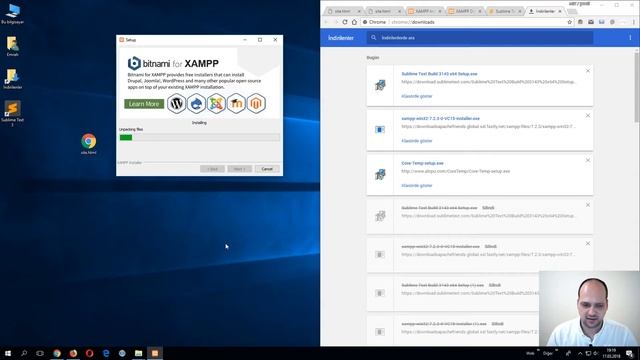Remove the Core-Temp-setup.exe download entry
Image resolution: width=640 pixels, height=360 pixels.
click(x=588, y=160)
